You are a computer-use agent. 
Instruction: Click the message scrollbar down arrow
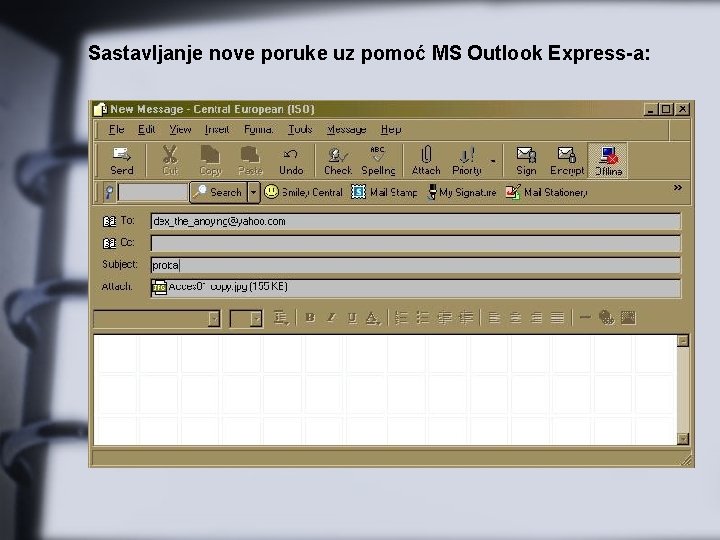pyautogui.click(x=683, y=439)
